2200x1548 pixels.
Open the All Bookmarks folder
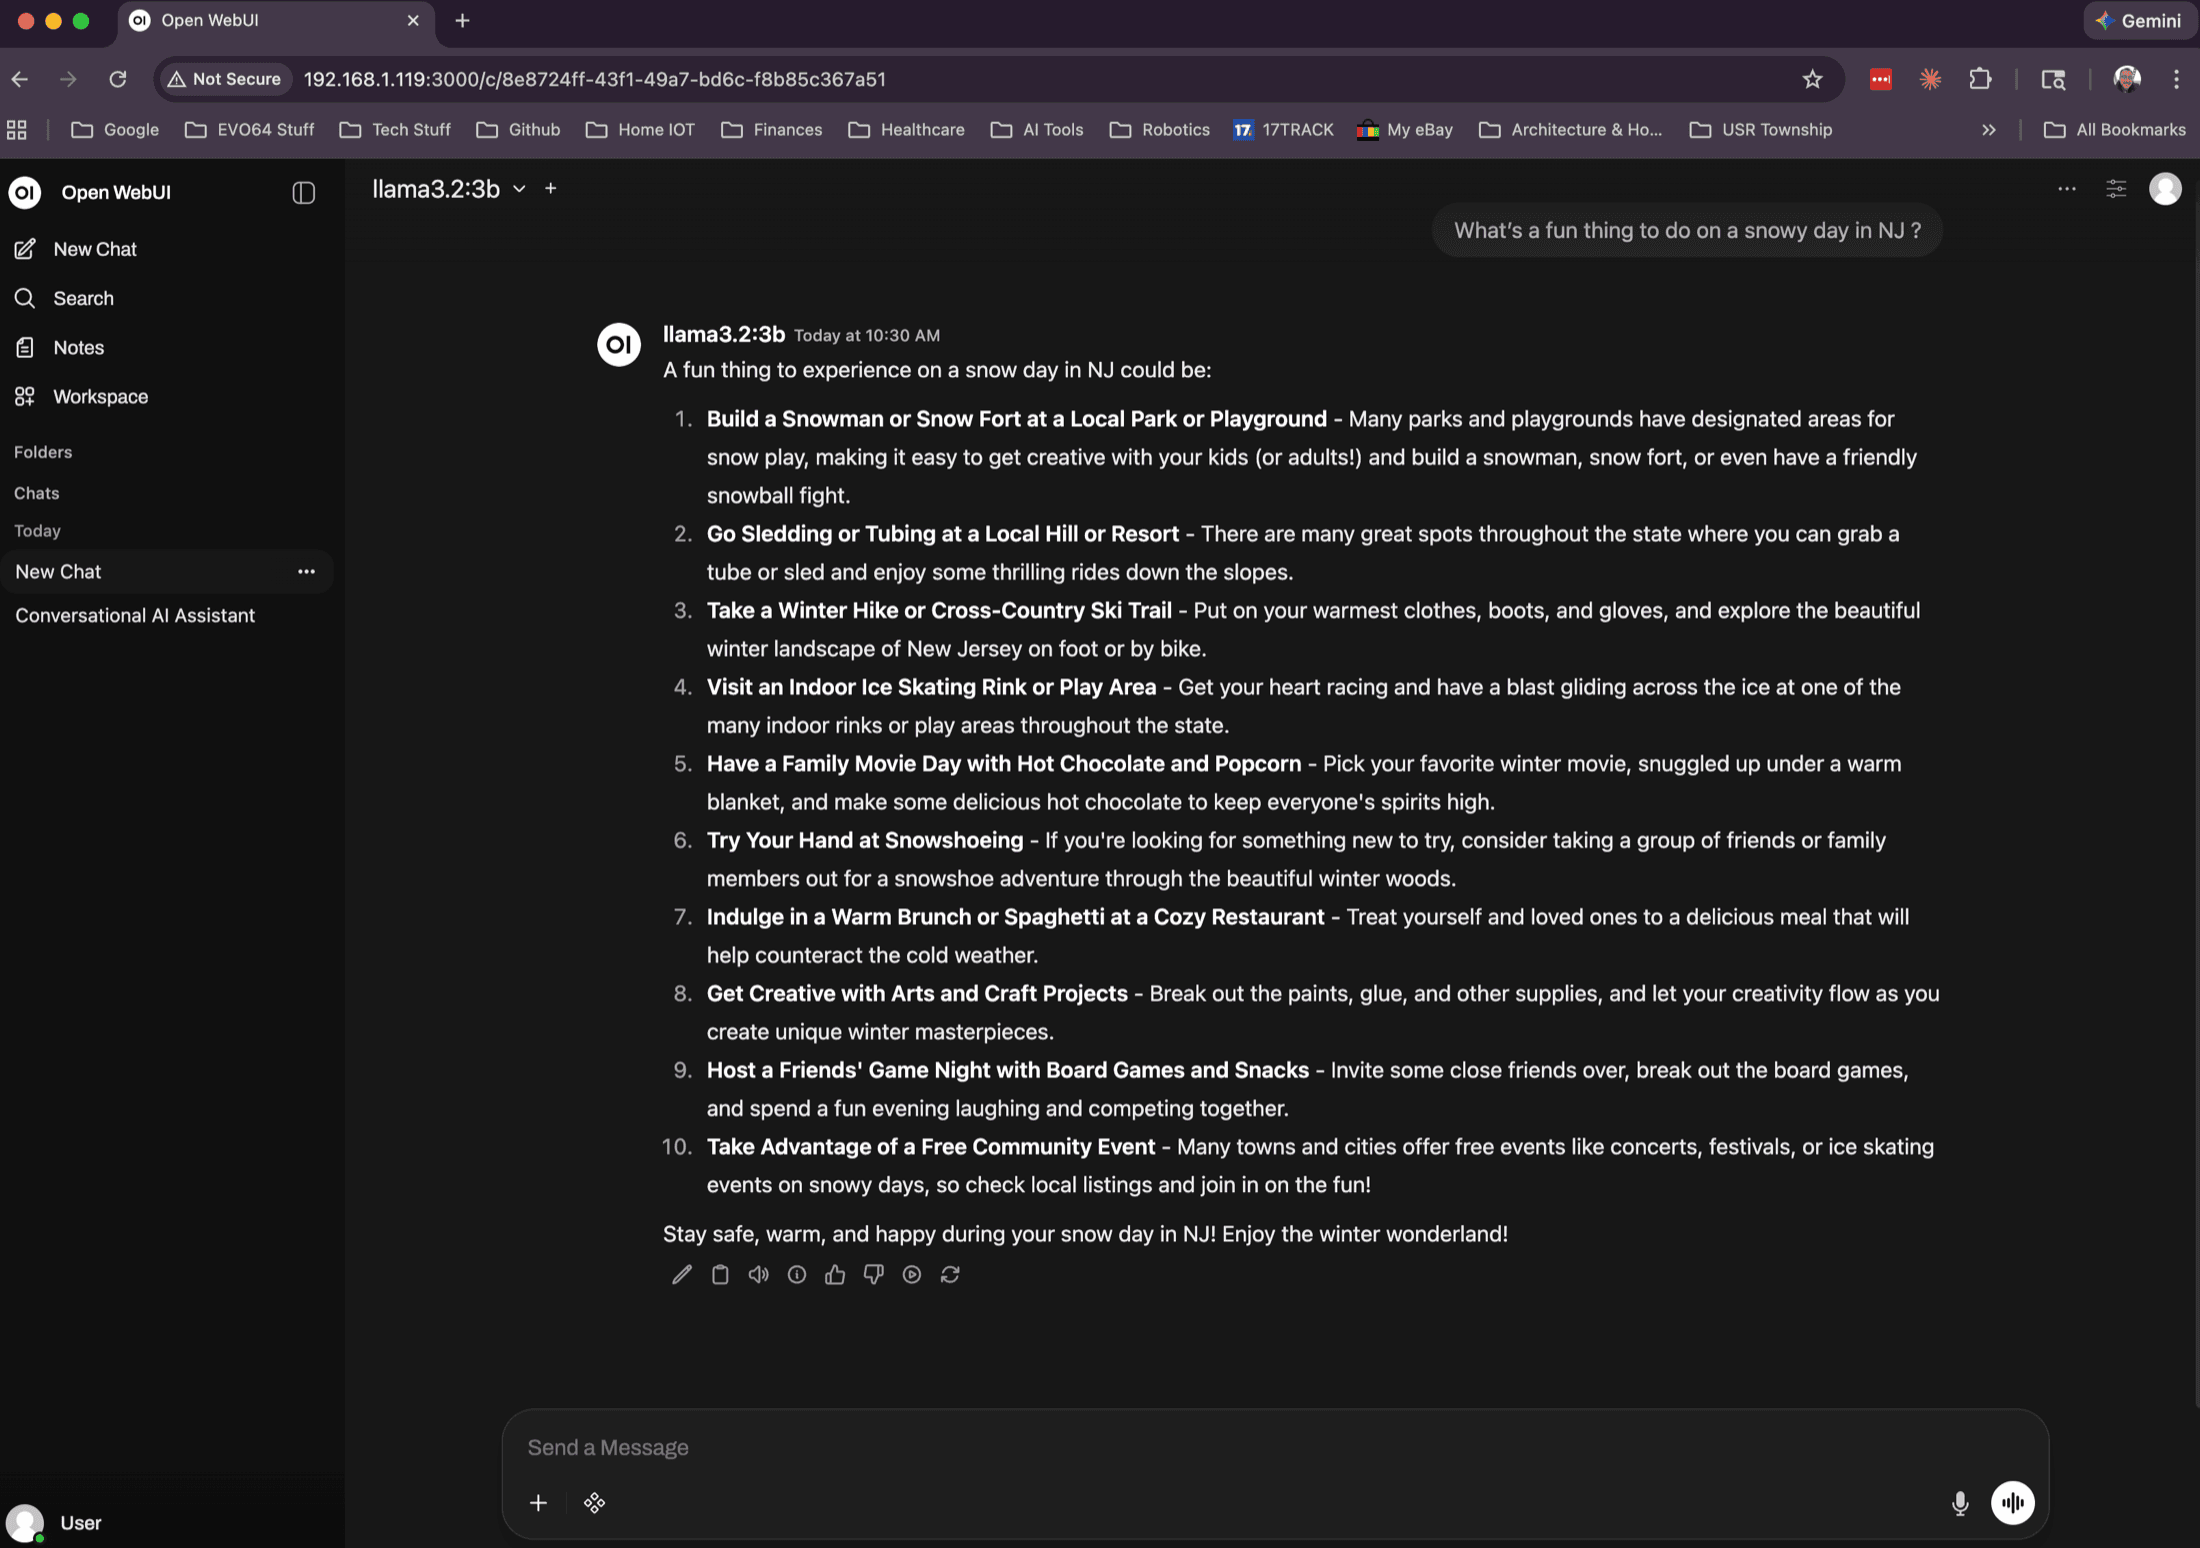click(x=2114, y=129)
